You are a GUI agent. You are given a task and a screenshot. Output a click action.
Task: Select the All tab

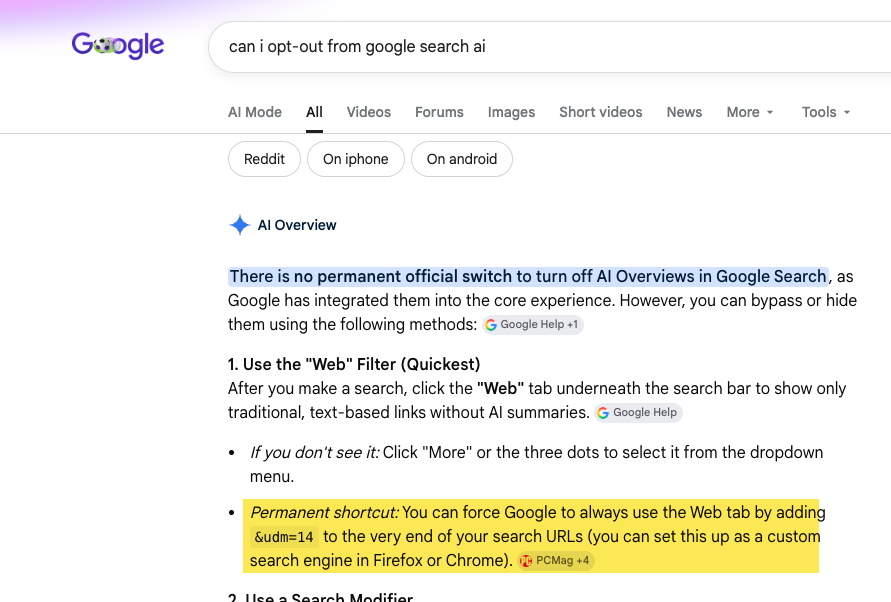(314, 112)
